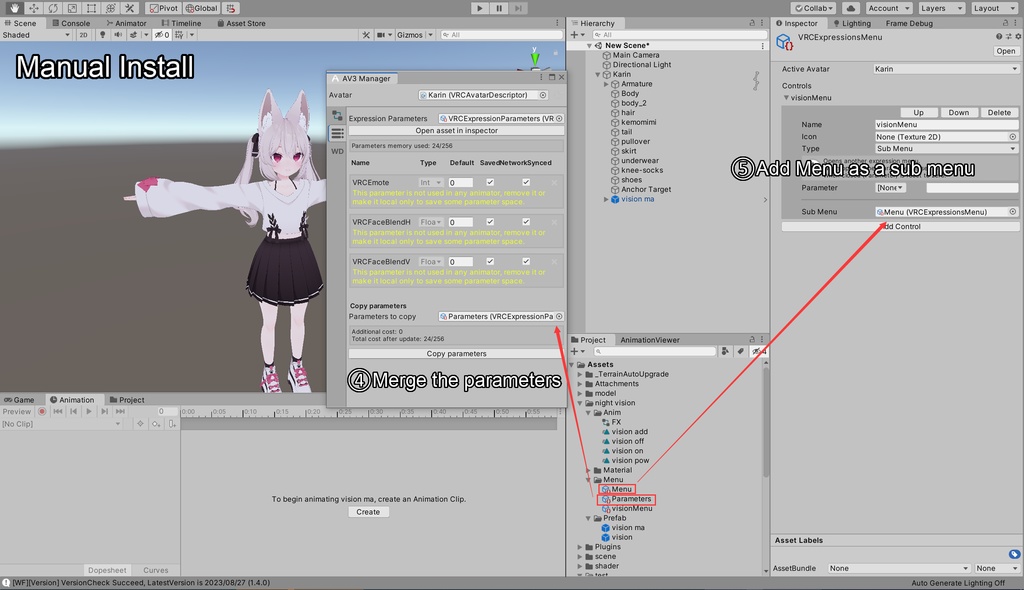This screenshot has width=1024, height=590.
Task: Select the Rect transform tool
Action: pyautogui.click(x=91, y=8)
